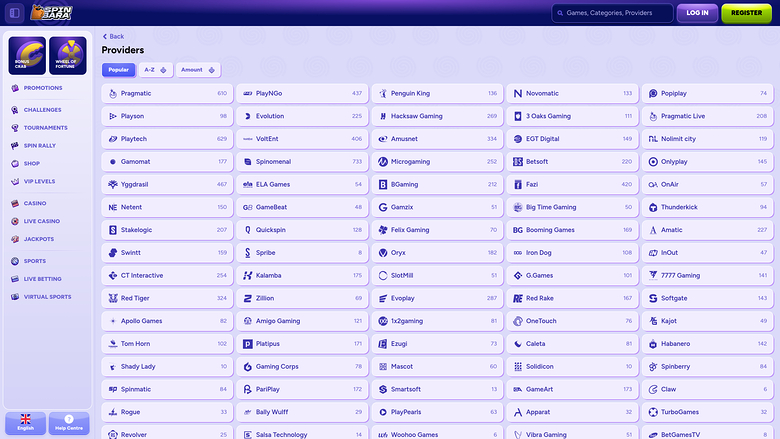Click the Sports ball icon

(x=14, y=261)
